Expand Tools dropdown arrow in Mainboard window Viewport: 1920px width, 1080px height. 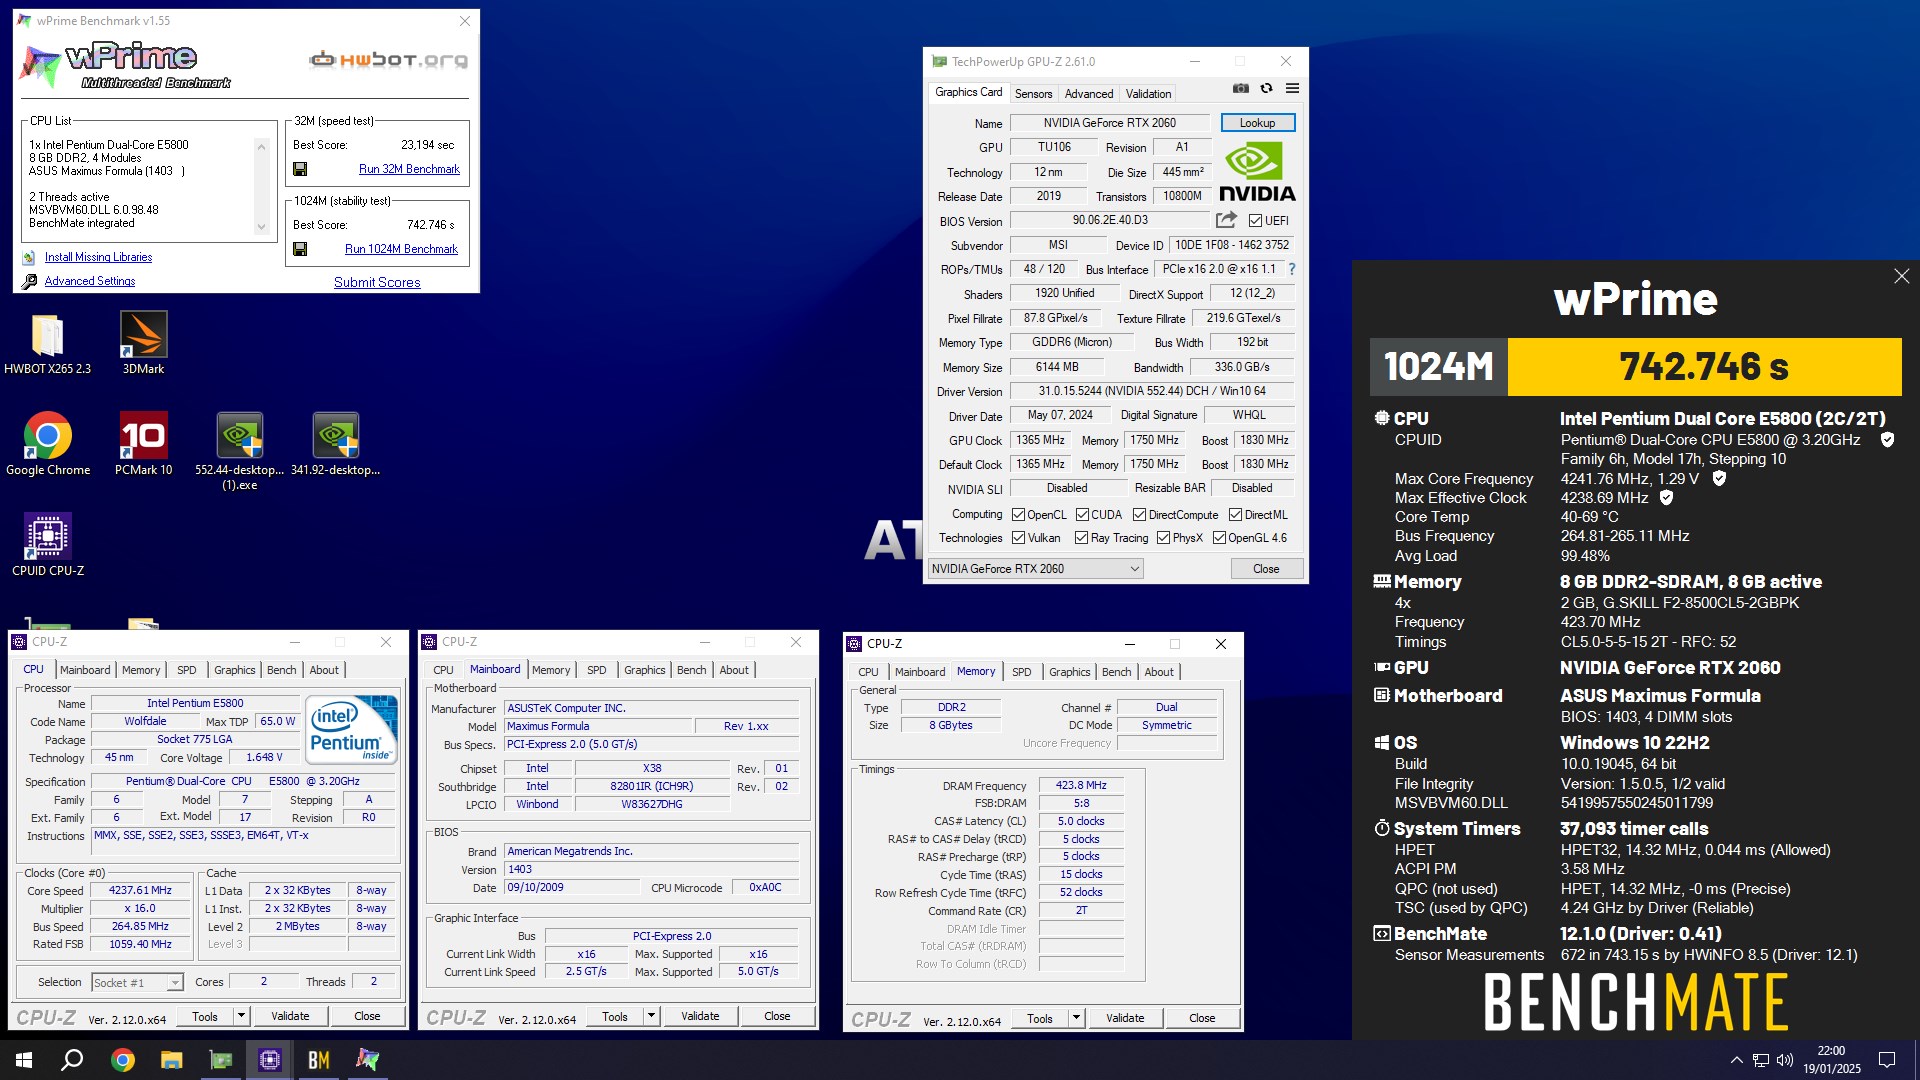pyautogui.click(x=651, y=1016)
